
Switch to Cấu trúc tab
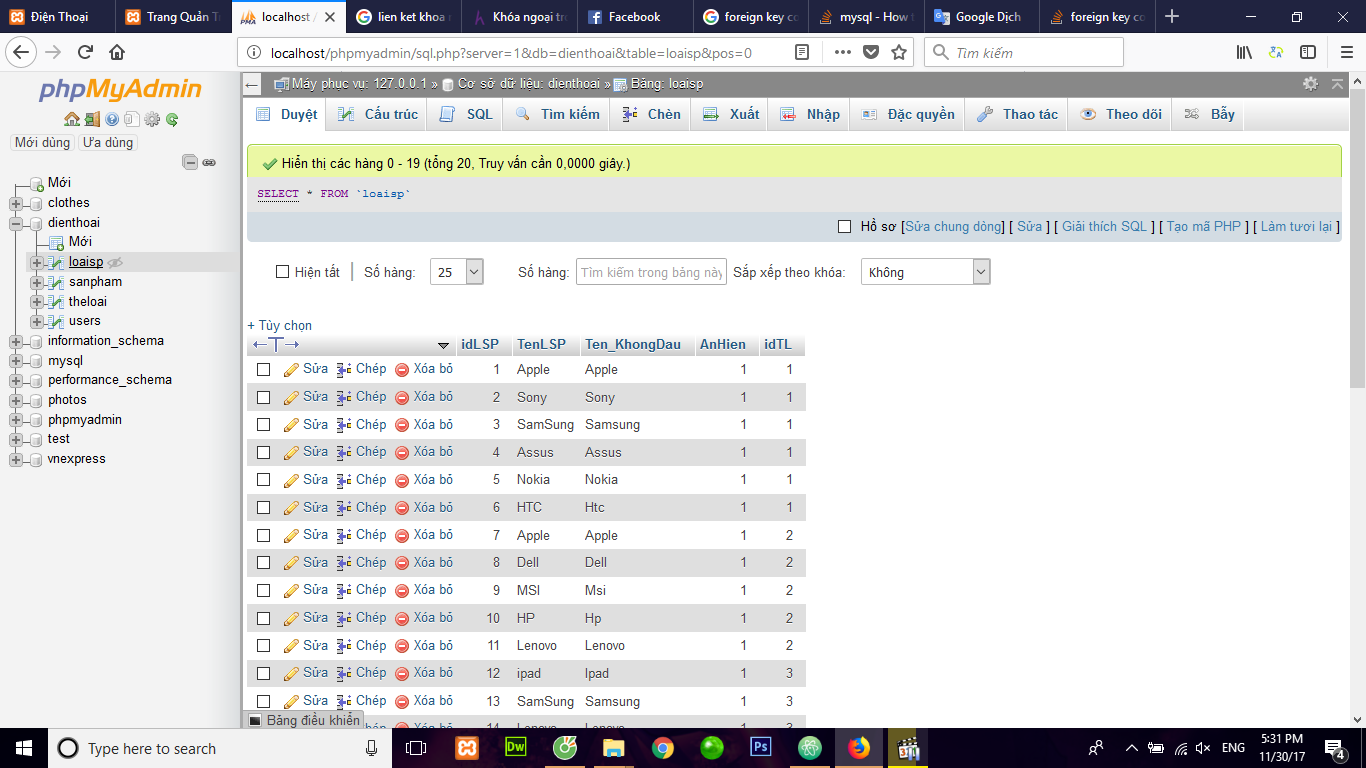click(378, 114)
